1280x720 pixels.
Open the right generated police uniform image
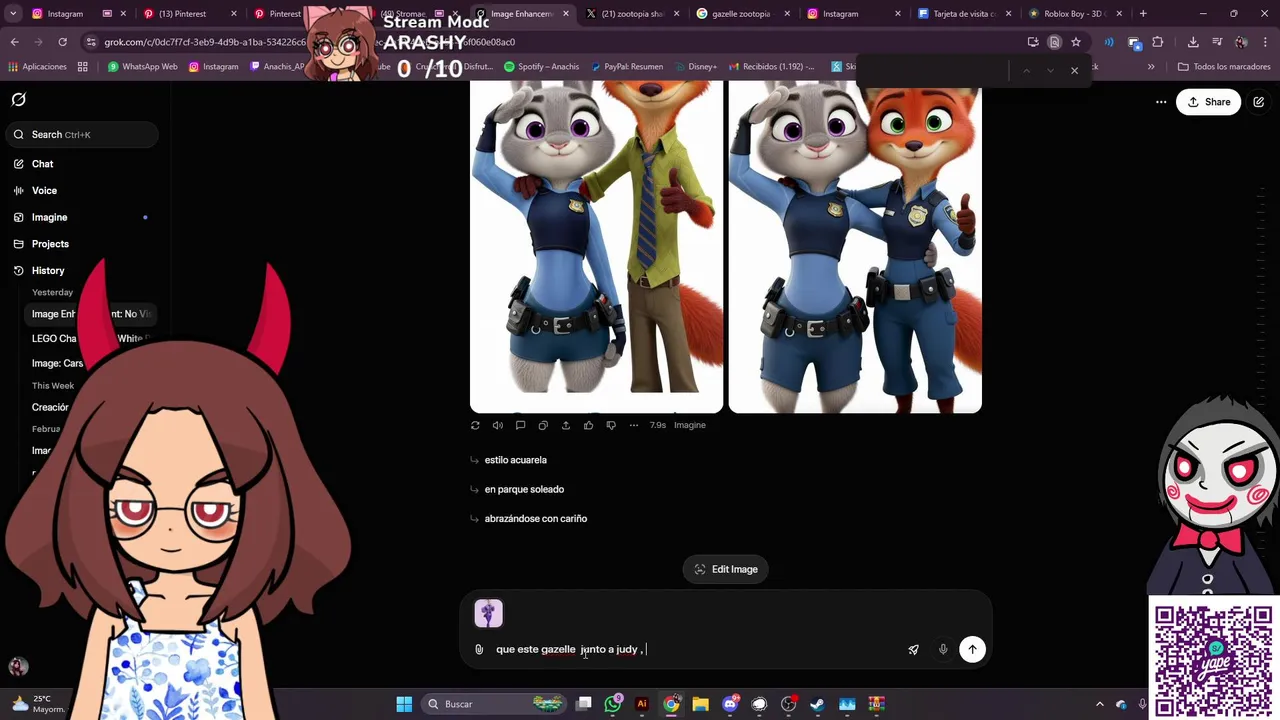(855, 247)
